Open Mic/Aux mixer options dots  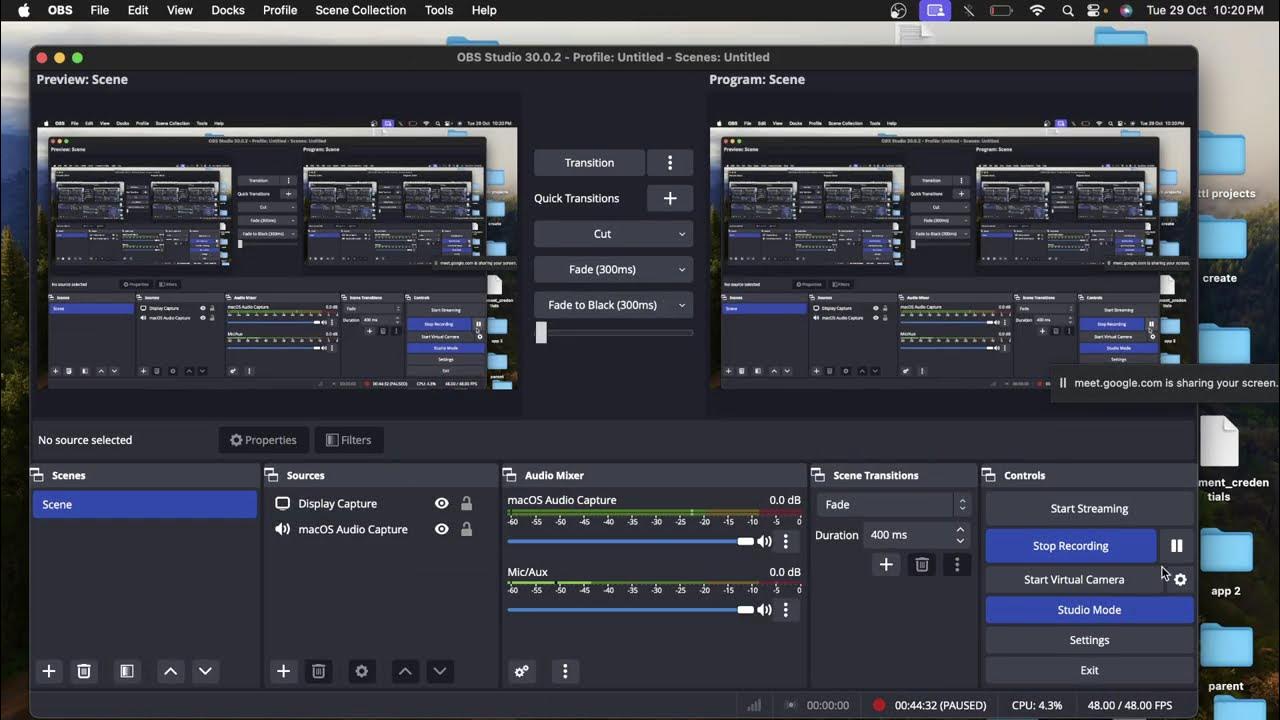tap(786, 609)
